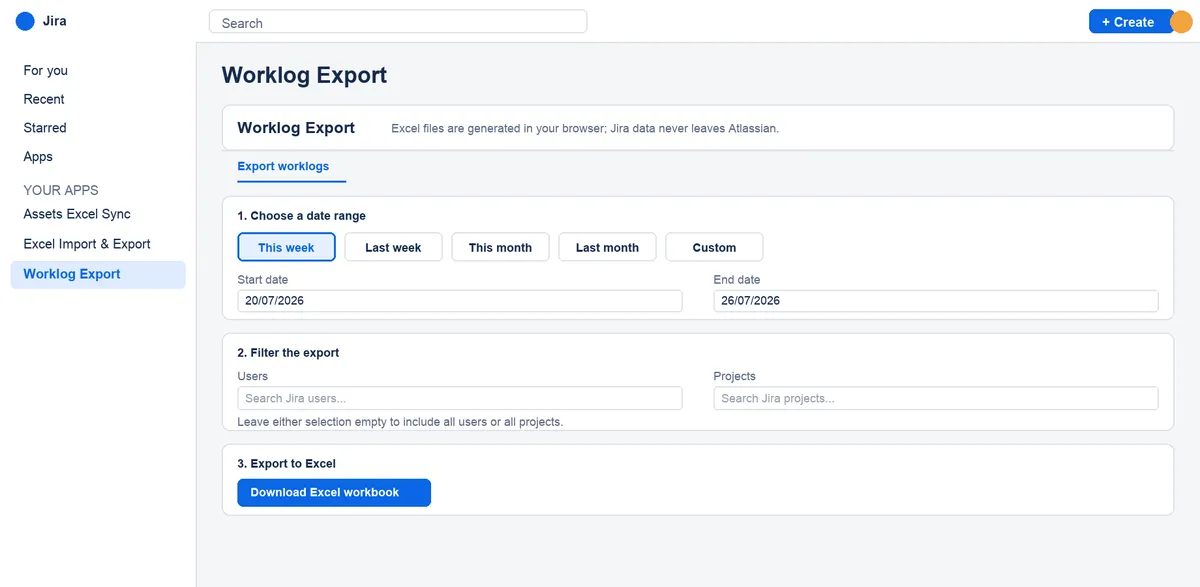
Task: Open the Search Jira projects box
Action: 936,398
